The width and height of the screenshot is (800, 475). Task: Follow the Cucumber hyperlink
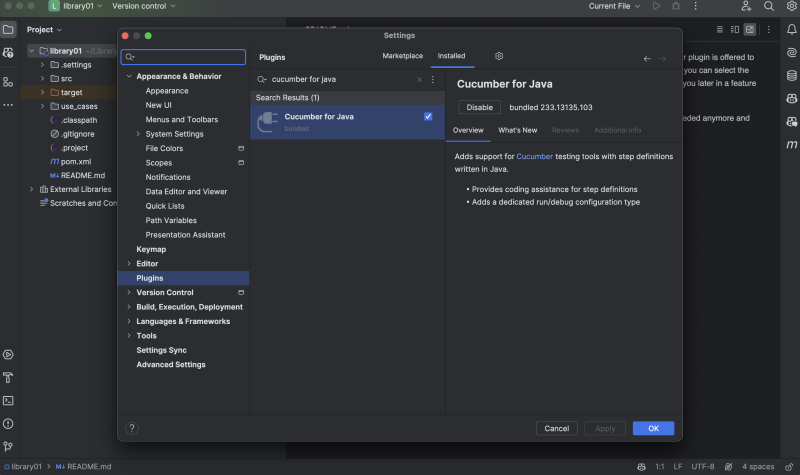pyautogui.click(x=534, y=157)
